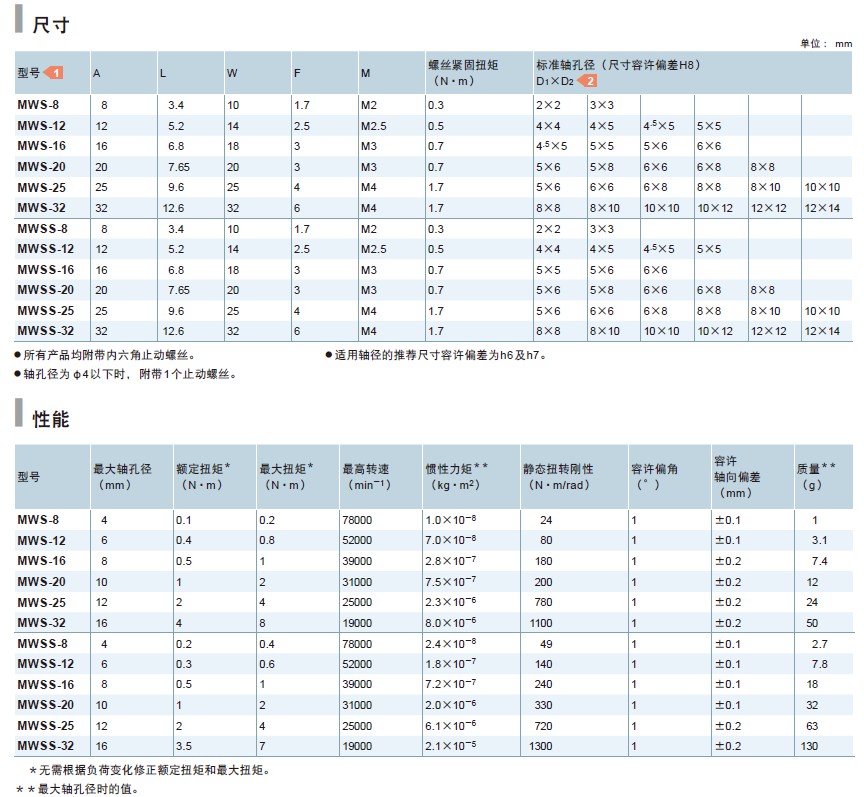Click stiffness value 49 in the MWSS-8 row

tap(546, 644)
